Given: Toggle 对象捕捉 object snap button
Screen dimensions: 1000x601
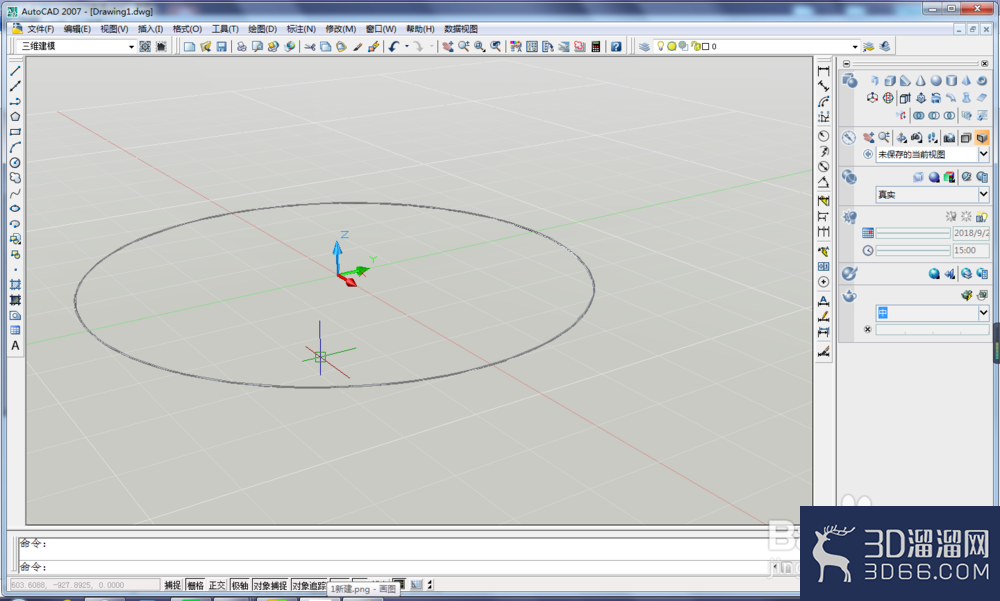Looking at the screenshot, I should click(x=270, y=585).
